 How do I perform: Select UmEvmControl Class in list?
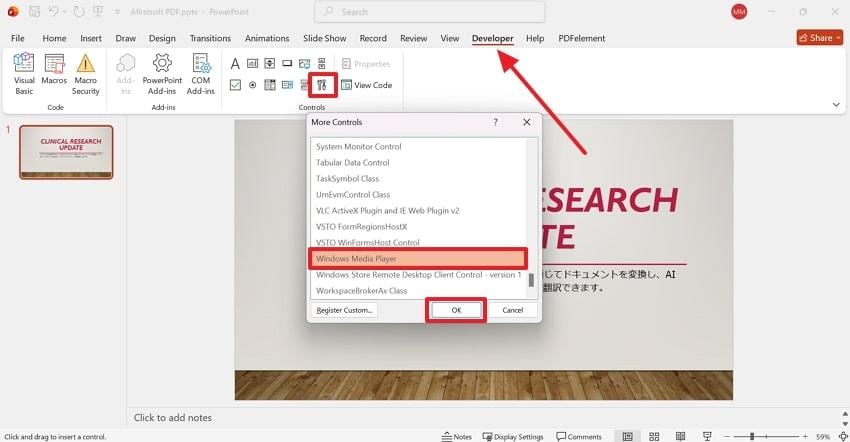[418, 194]
